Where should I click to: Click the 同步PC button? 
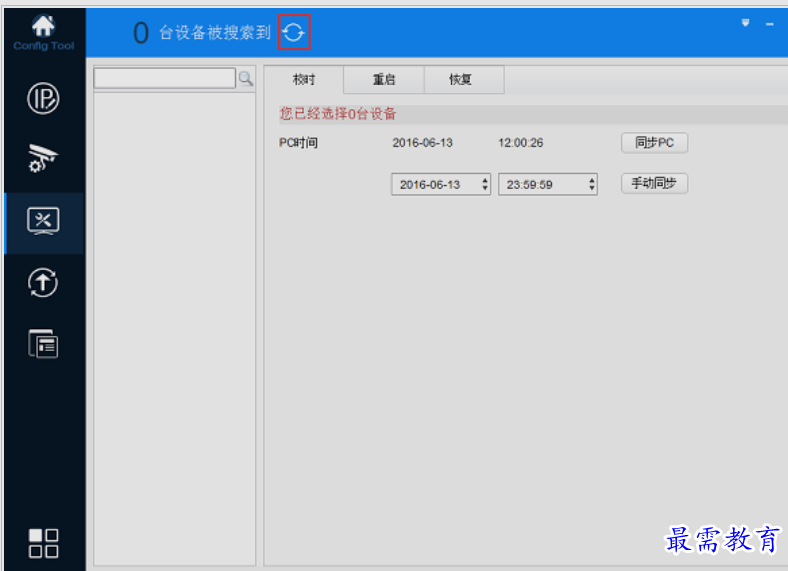tap(654, 143)
